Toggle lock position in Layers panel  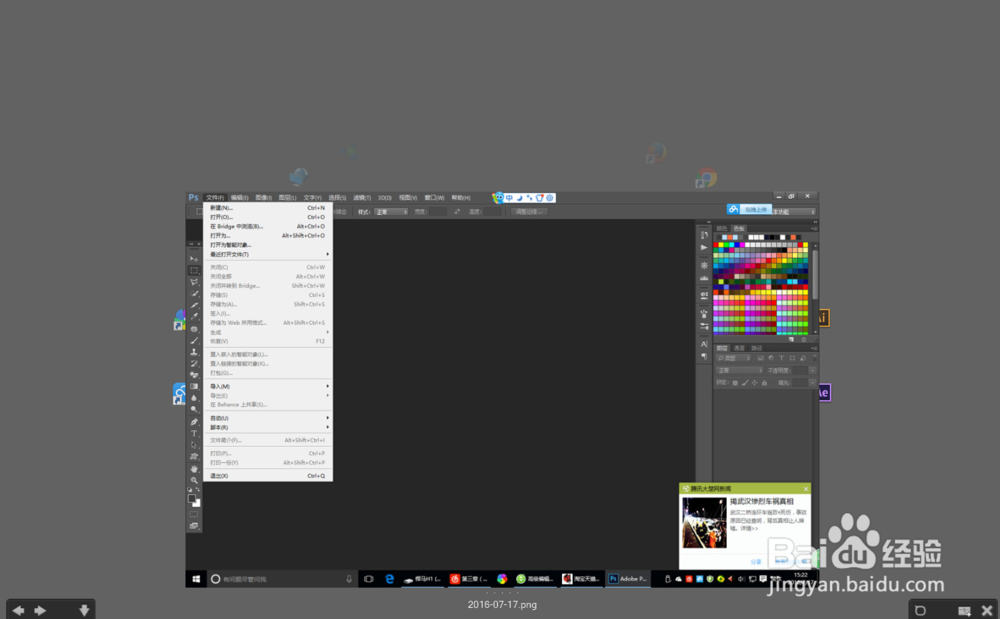pos(754,382)
